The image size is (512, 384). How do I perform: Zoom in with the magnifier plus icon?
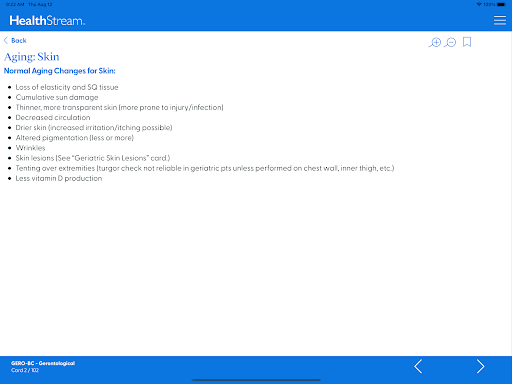pos(435,42)
